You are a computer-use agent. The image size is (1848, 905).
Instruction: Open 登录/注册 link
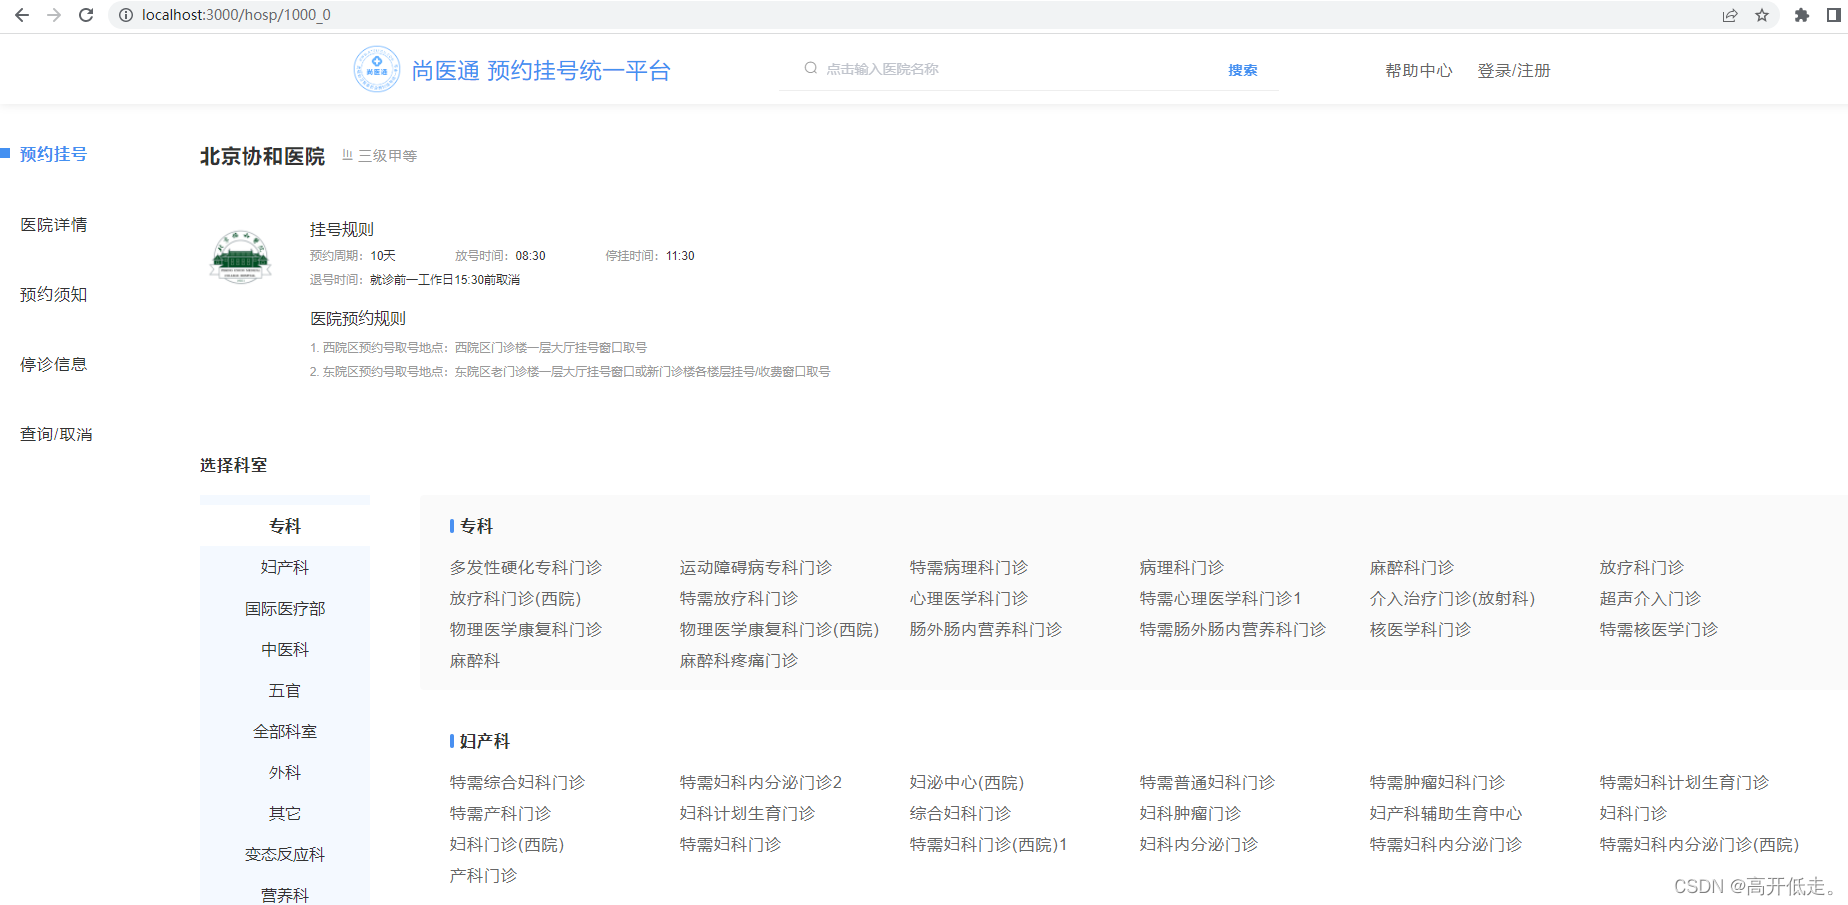(1513, 70)
